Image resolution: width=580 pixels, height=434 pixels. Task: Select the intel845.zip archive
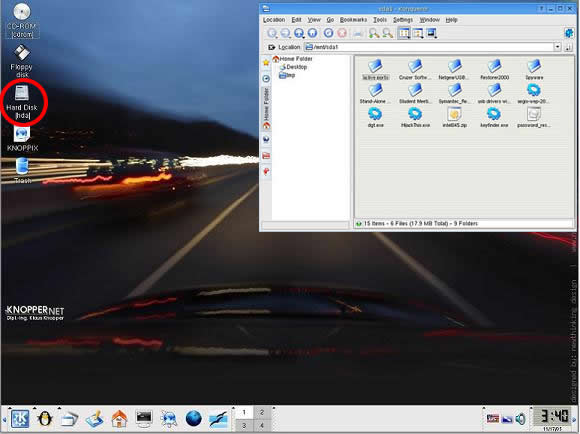pyautogui.click(x=454, y=117)
